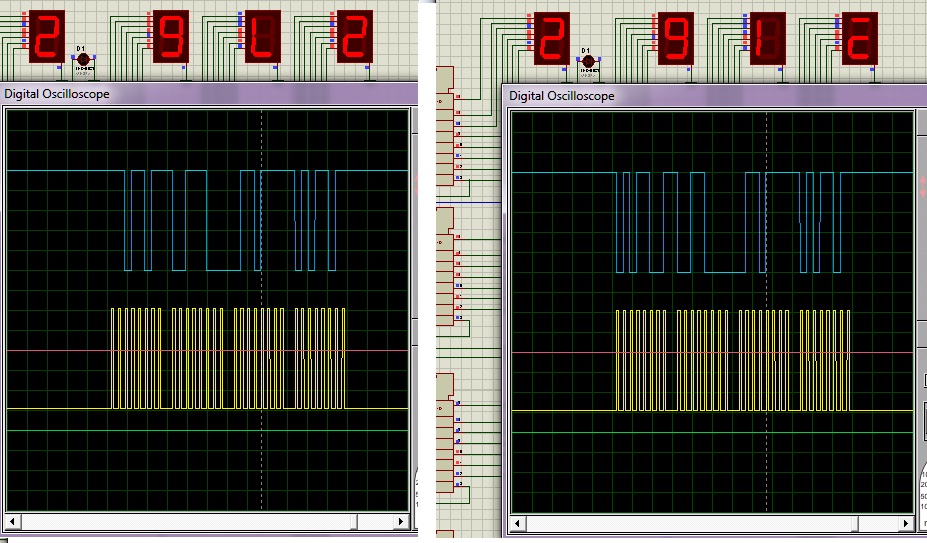Viewport: 927px width, 543px height.
Task: Select the left schematic display showing 9
Action: click(171, 37)
